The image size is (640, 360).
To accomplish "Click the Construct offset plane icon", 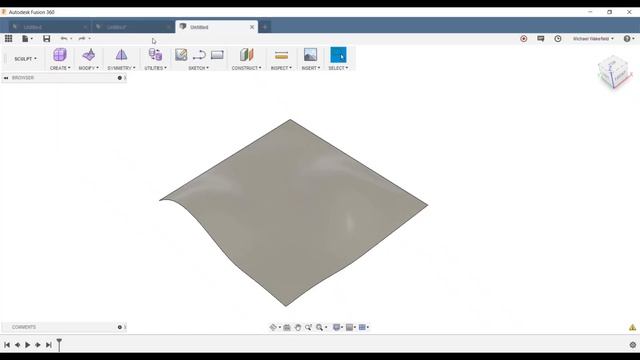I will (247, 55).
